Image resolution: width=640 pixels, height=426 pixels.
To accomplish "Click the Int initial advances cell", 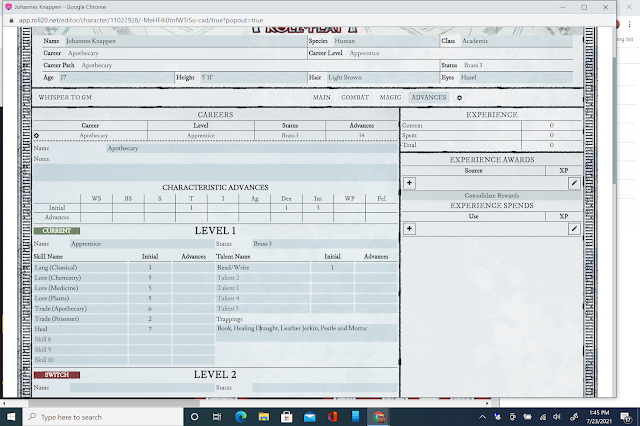I will pos(318,208).
